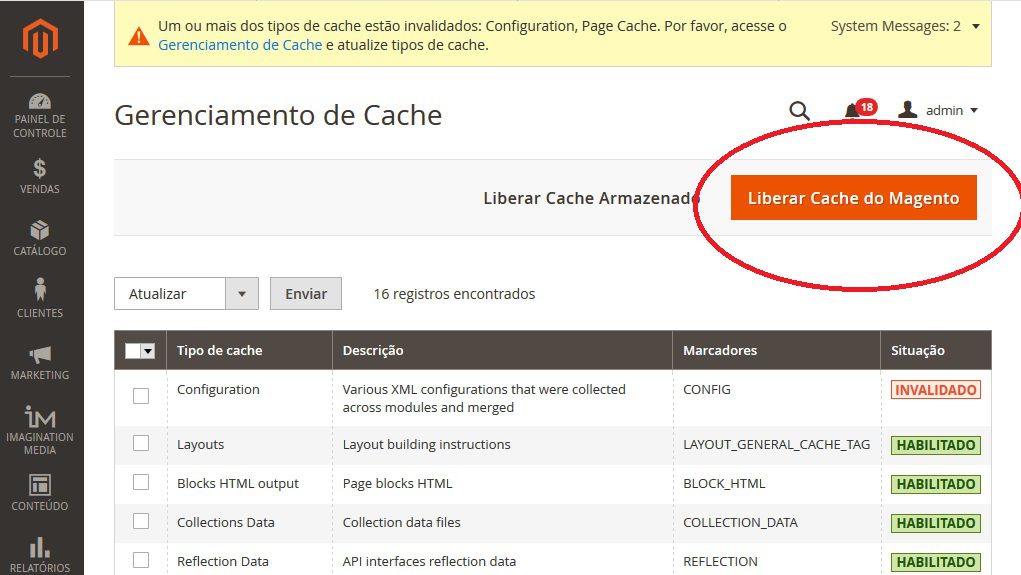
Task: Click the search magnifier icon
Action: pyautogui.click(x=799, y=111)
